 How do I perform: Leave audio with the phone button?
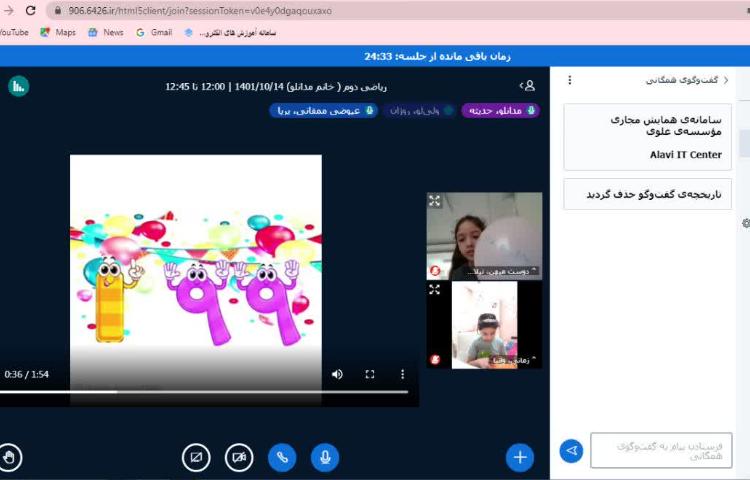coord(282,458)
